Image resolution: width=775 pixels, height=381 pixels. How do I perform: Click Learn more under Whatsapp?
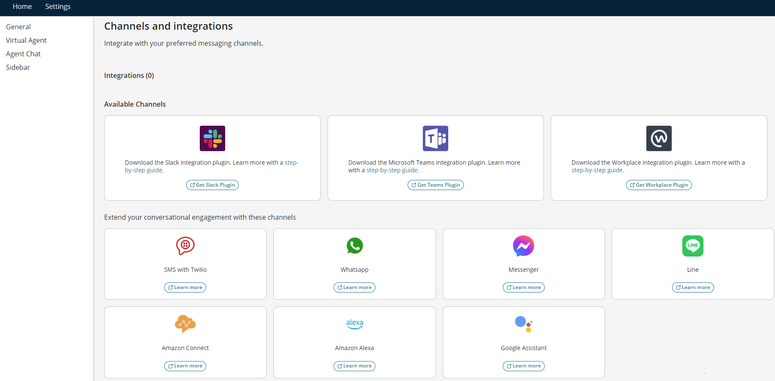[354, 288]
